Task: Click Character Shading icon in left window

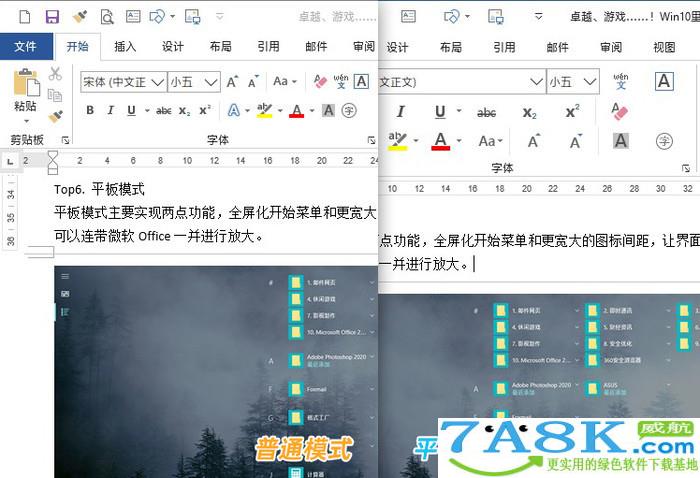Action: pyautogui.click(x=328, y=110)
